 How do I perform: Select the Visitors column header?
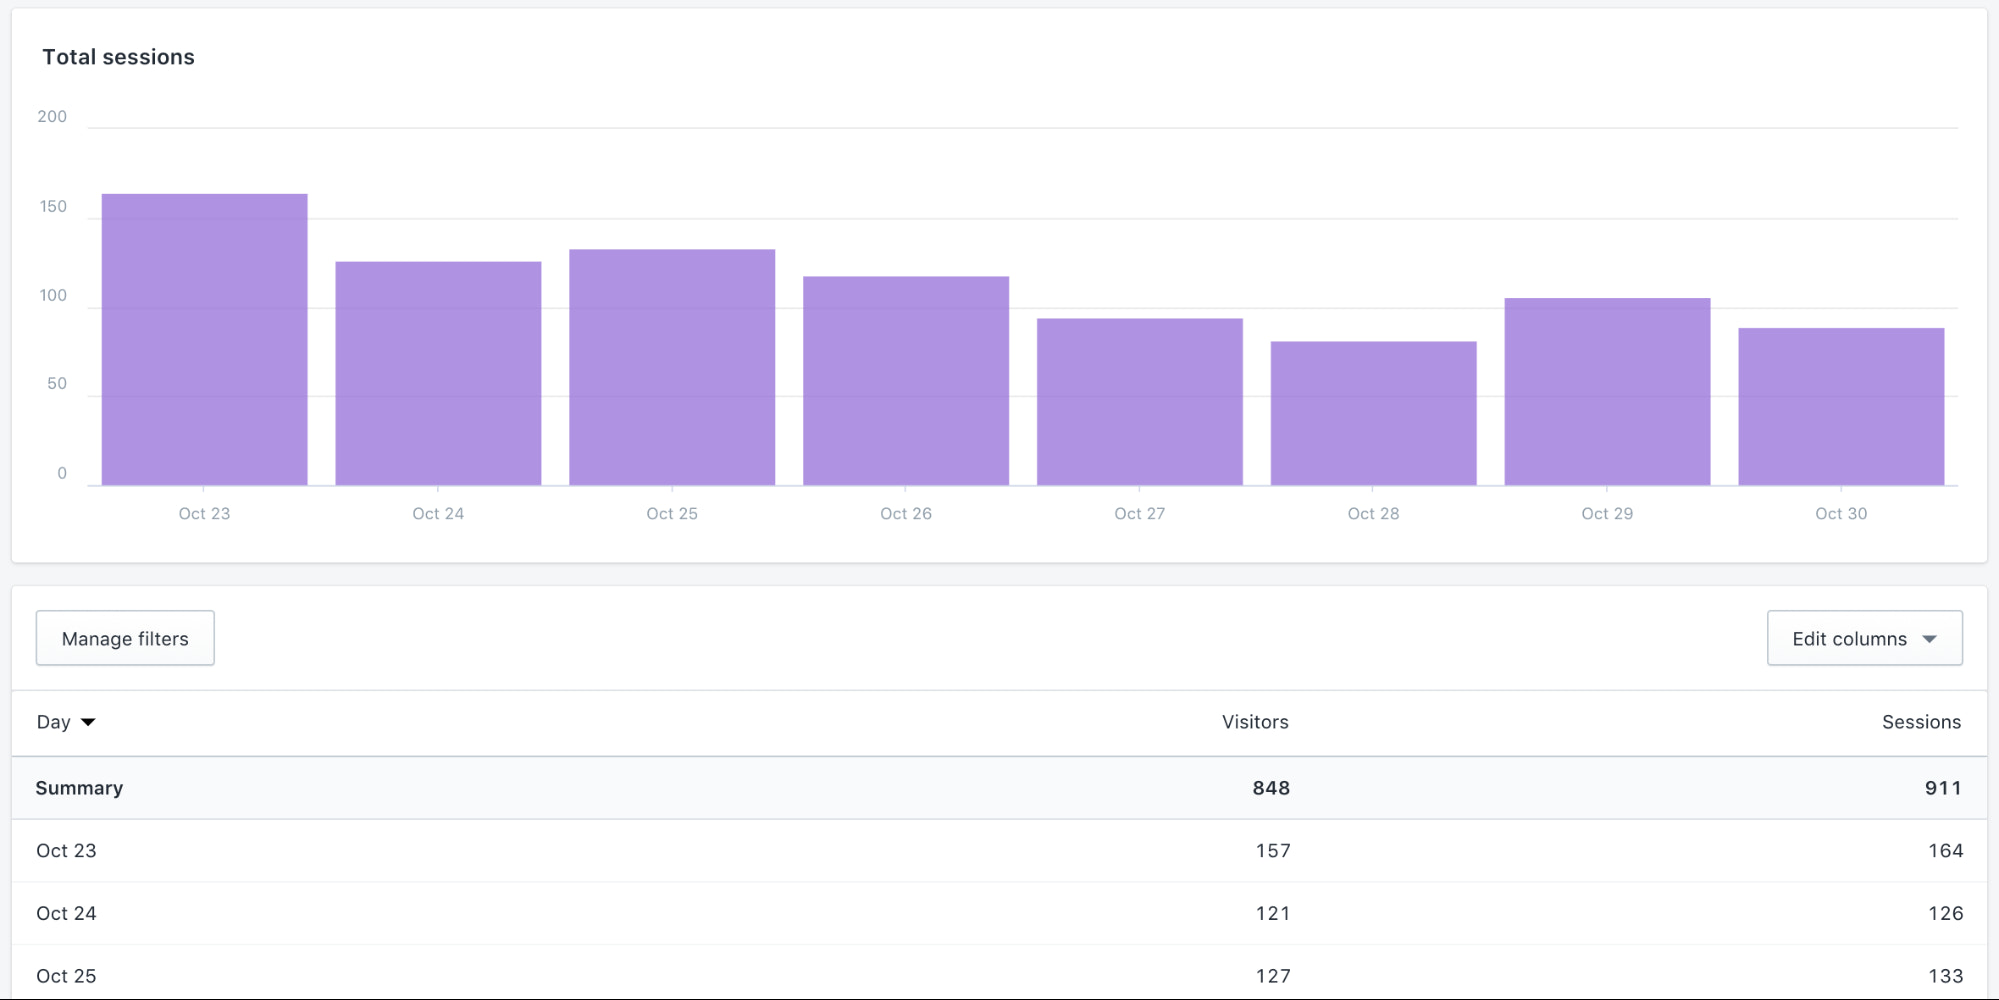[1254, 722]
